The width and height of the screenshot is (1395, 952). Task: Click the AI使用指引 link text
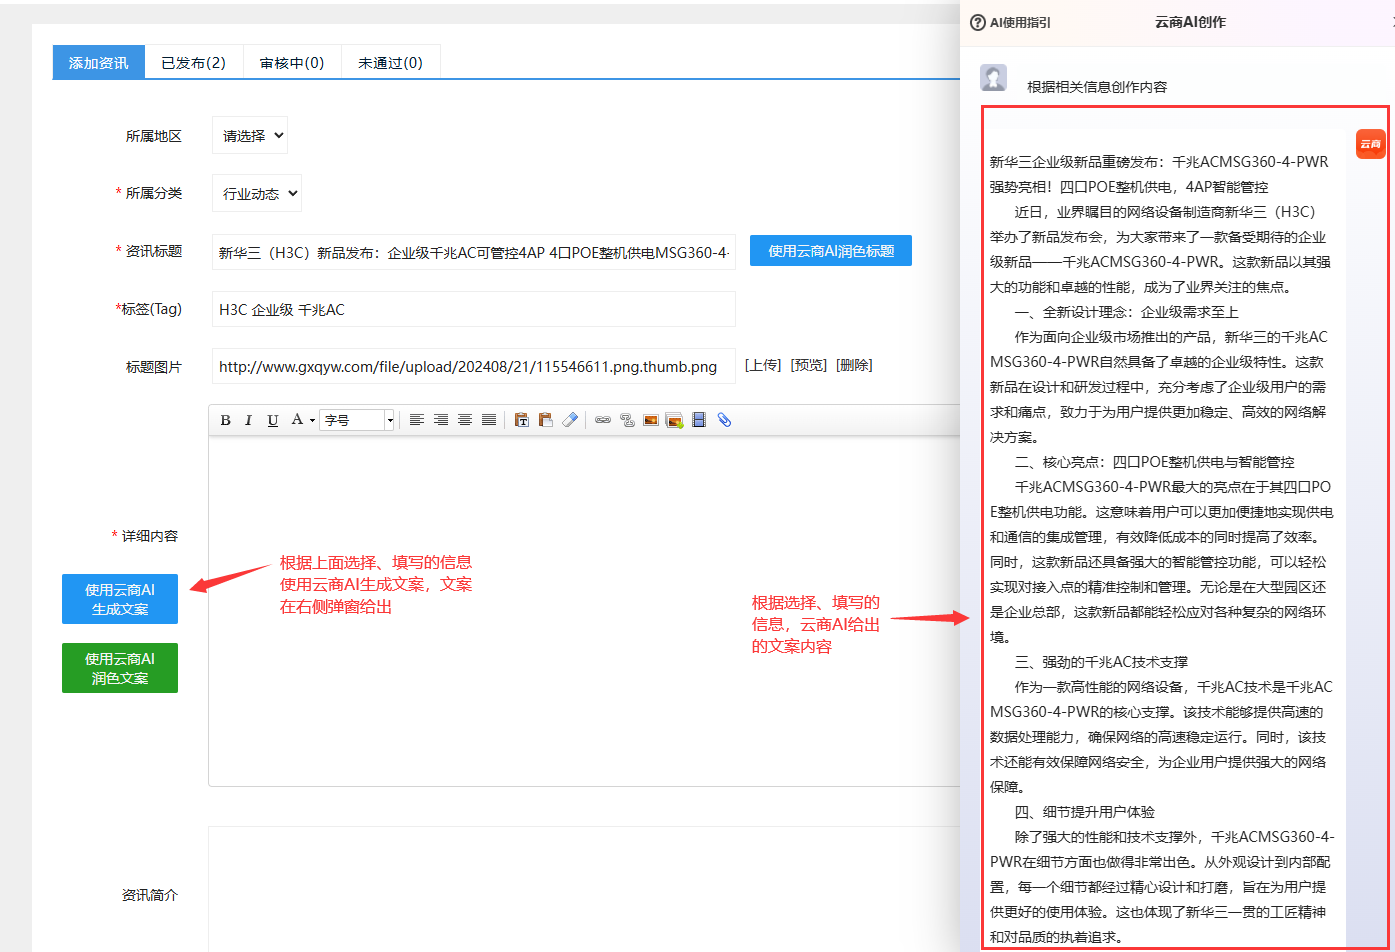point(1020,22)
